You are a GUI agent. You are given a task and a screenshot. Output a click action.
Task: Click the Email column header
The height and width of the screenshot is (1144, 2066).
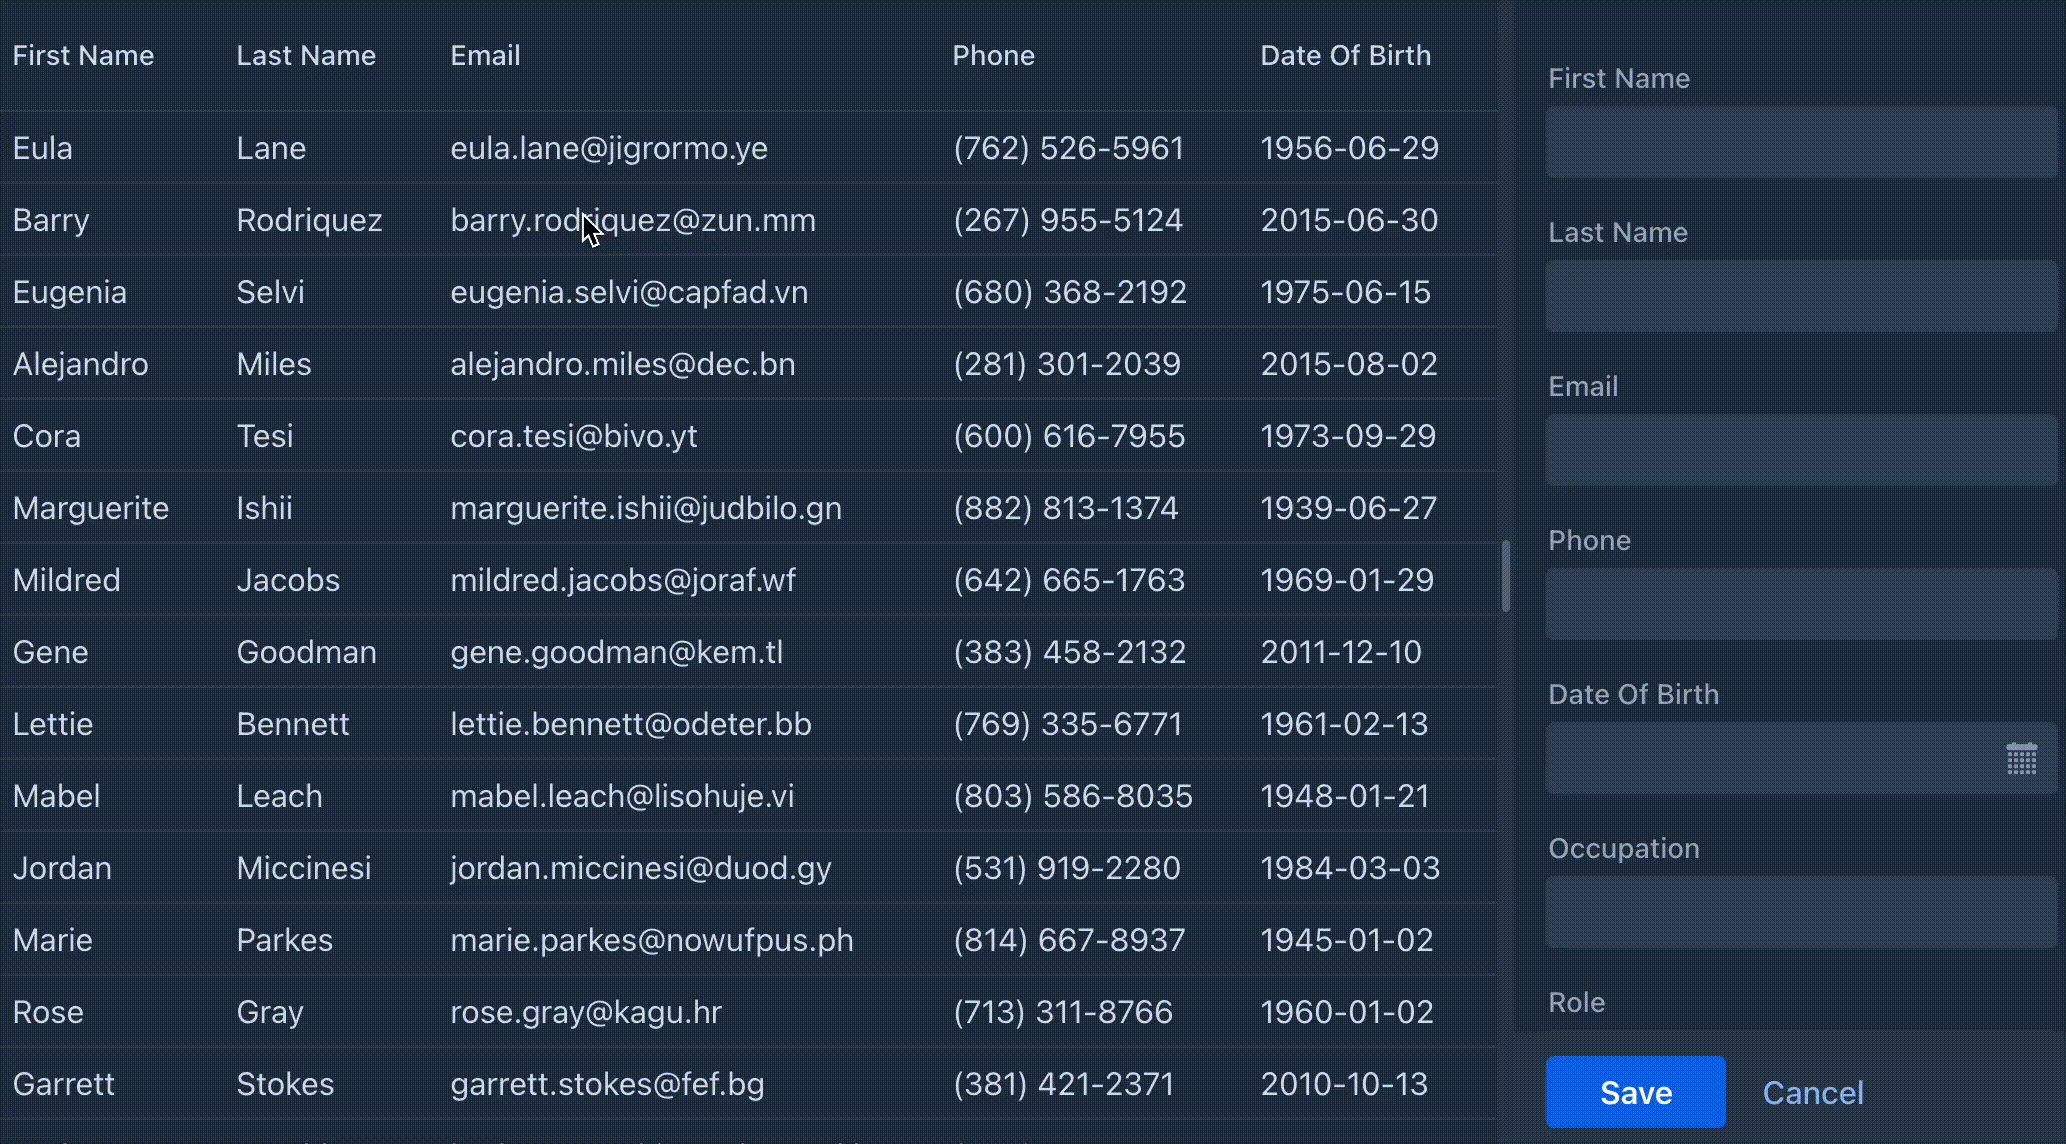point(485,56)
